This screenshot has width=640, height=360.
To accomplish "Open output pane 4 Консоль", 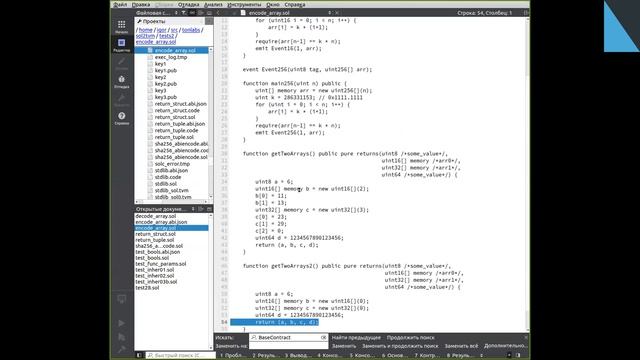I will coord(329,356).
